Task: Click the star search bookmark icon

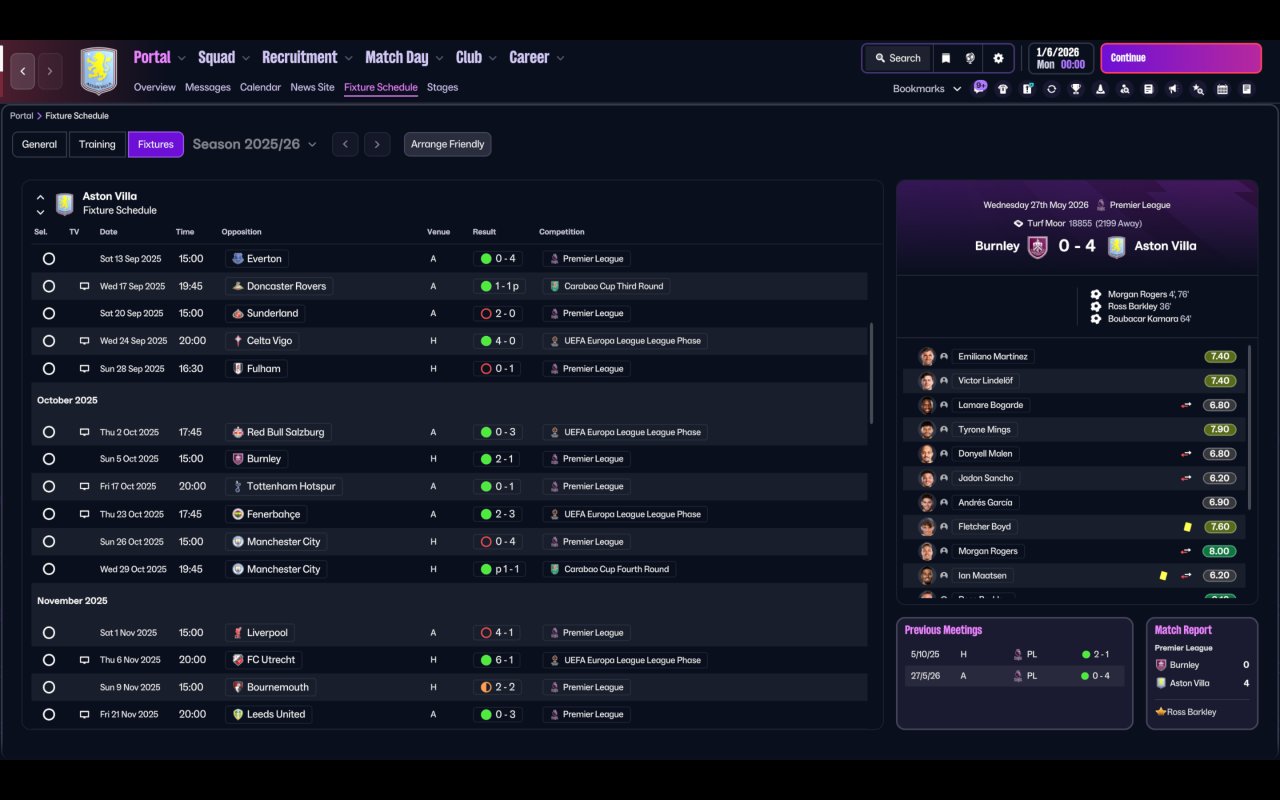Action: 1198,89
